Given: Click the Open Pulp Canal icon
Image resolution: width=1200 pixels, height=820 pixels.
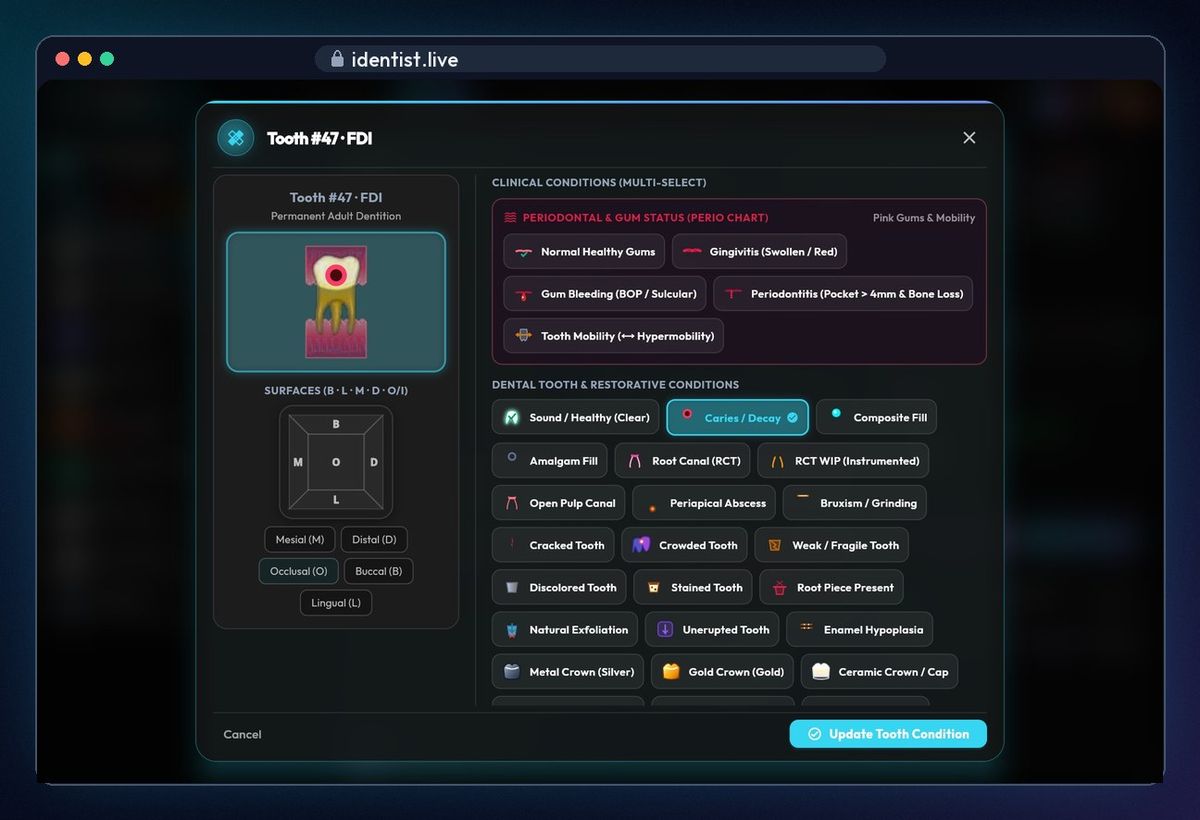Looking at the screenshot, I should (x=512, y=503).
